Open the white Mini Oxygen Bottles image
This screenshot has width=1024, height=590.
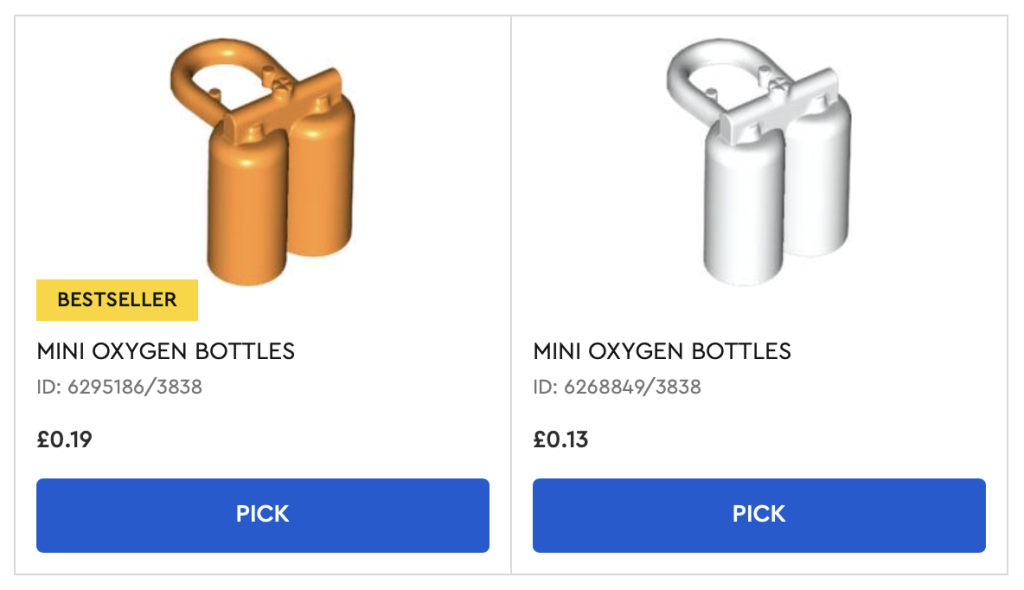(758, 160)
